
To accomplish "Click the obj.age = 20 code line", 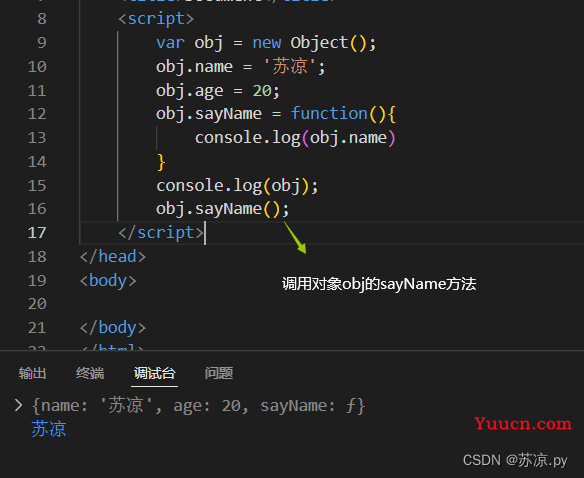I will 218,91.
